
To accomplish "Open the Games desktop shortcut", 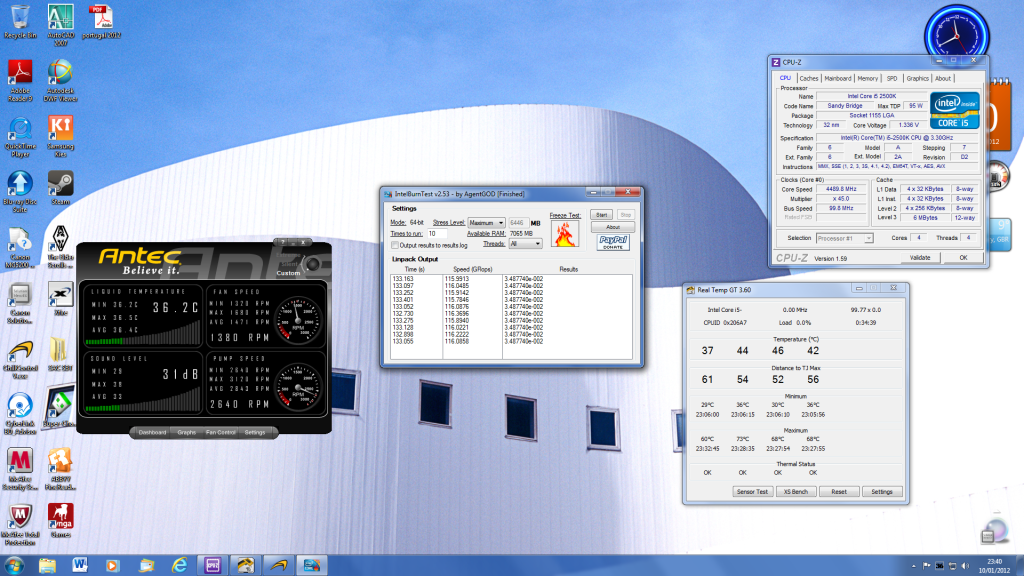I will 60,521.
